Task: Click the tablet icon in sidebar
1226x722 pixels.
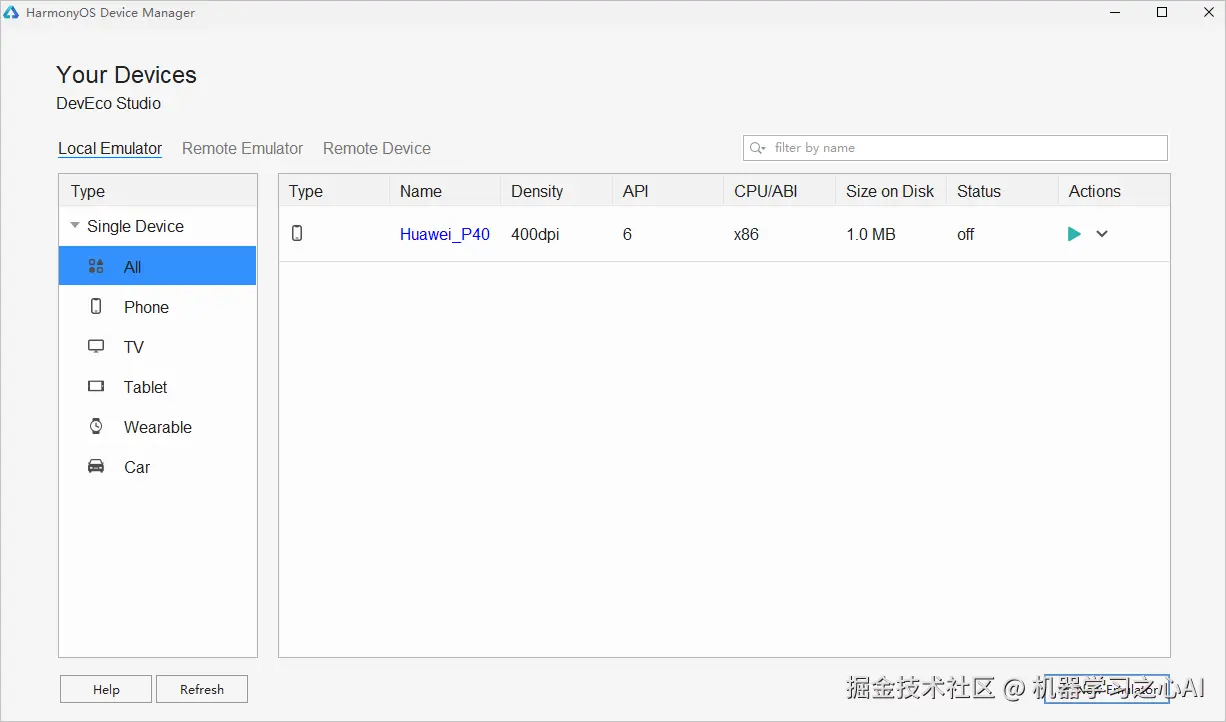Action: [x=96, y=386]
